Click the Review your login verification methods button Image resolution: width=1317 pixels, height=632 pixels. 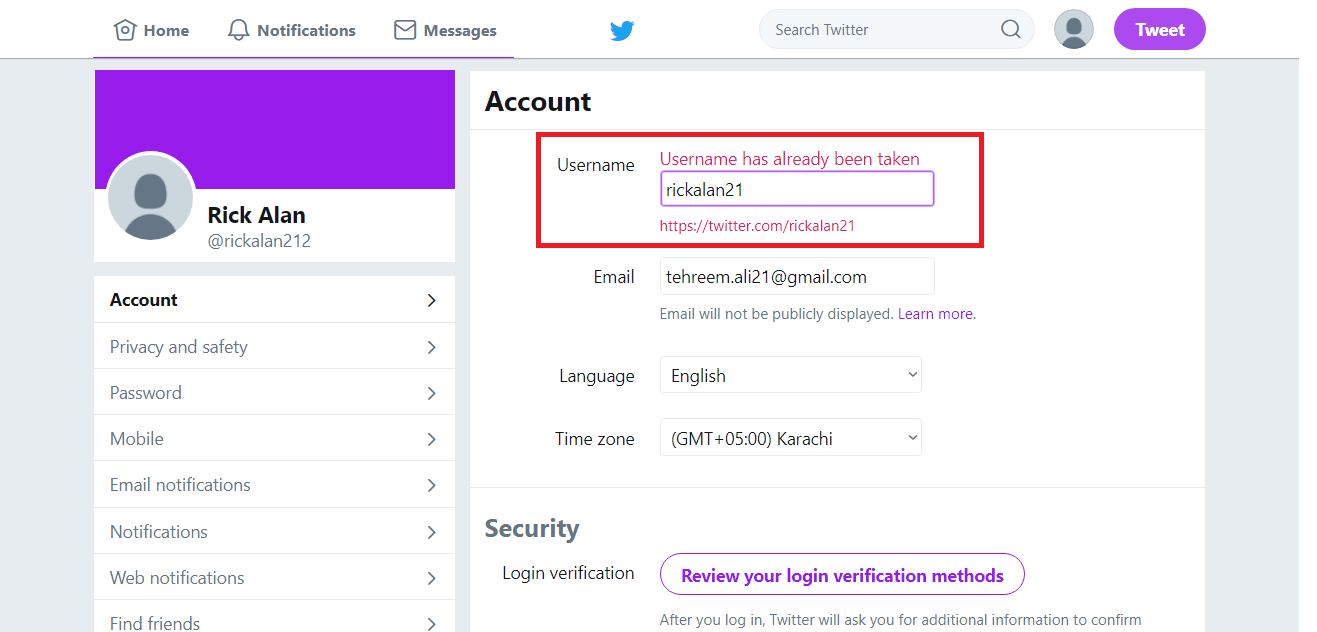842,575
